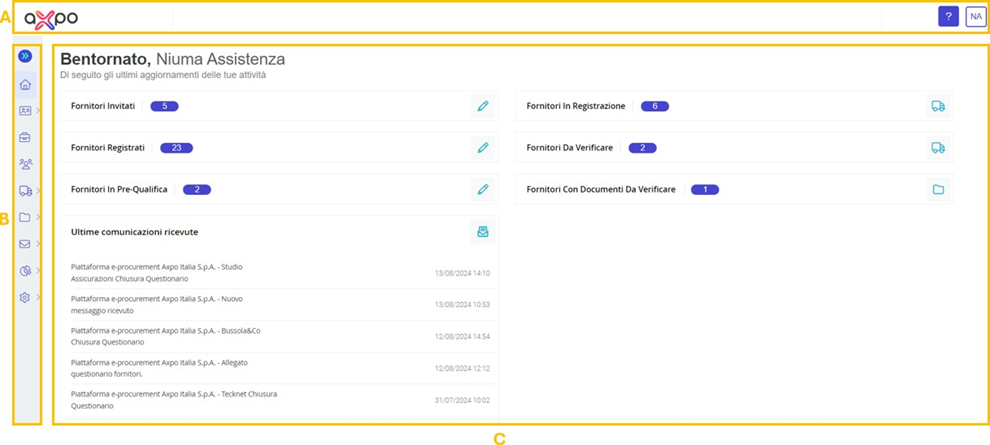Go to Home icon in sidebar
The width and height of the screenshot is (990, 445).
25,84
